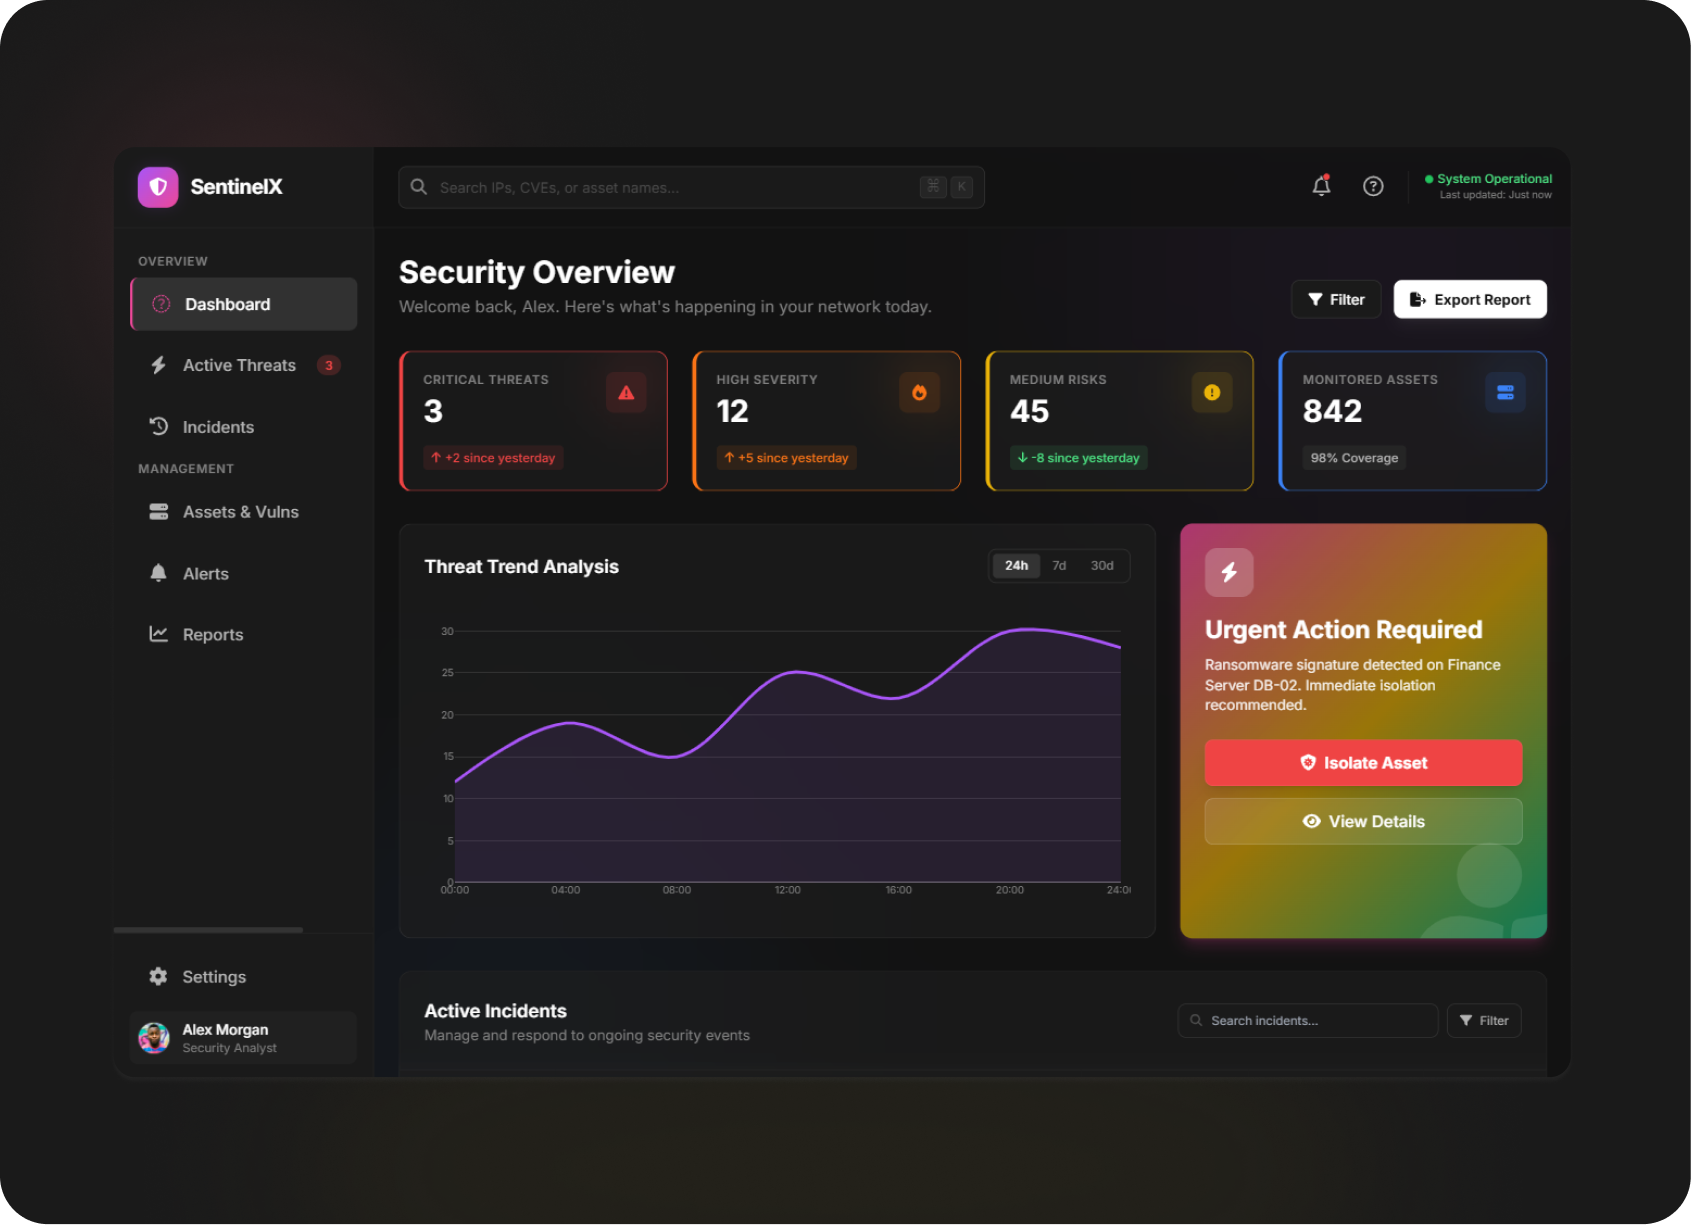Open the Filter dropdown beside Export Report
Viewport: 1691px width, 1225px height.
1336,300
